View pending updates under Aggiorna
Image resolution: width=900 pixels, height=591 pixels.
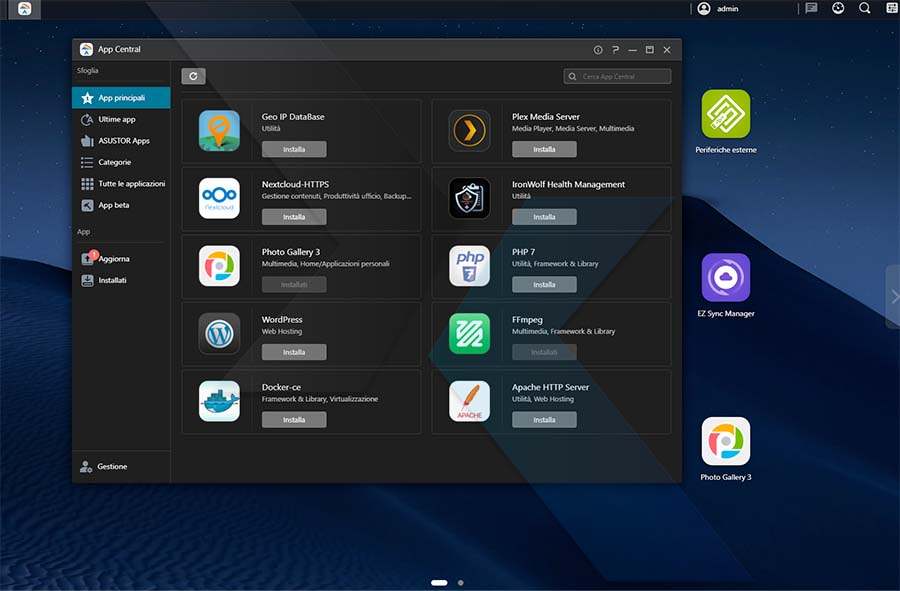112,258
